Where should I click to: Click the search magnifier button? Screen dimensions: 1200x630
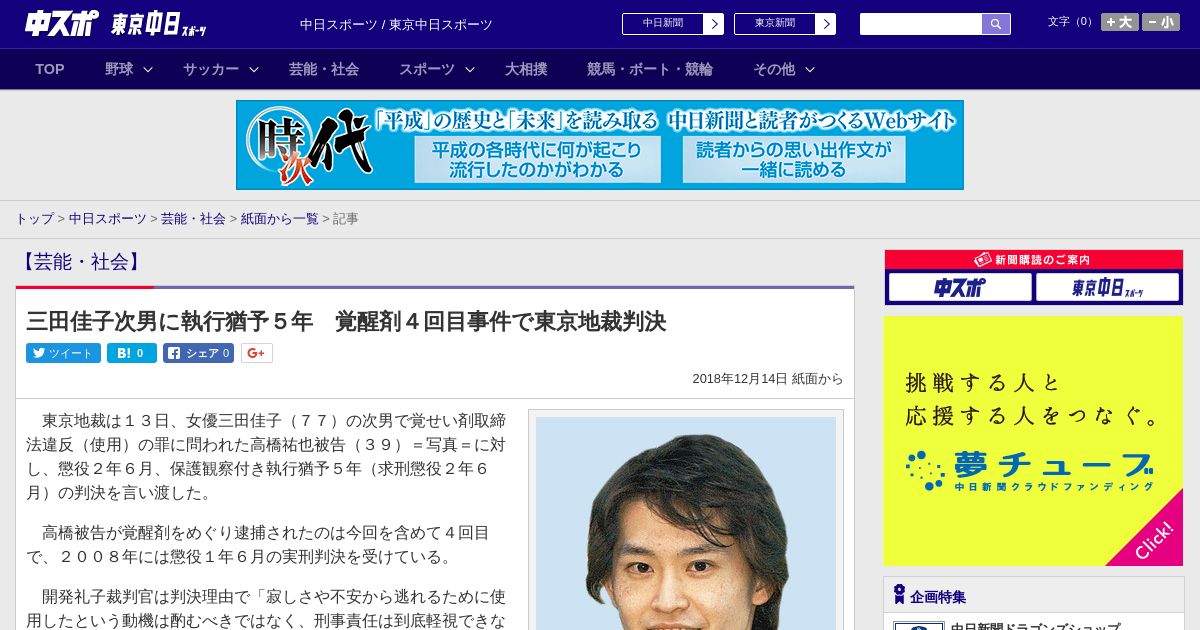point(996,24)
